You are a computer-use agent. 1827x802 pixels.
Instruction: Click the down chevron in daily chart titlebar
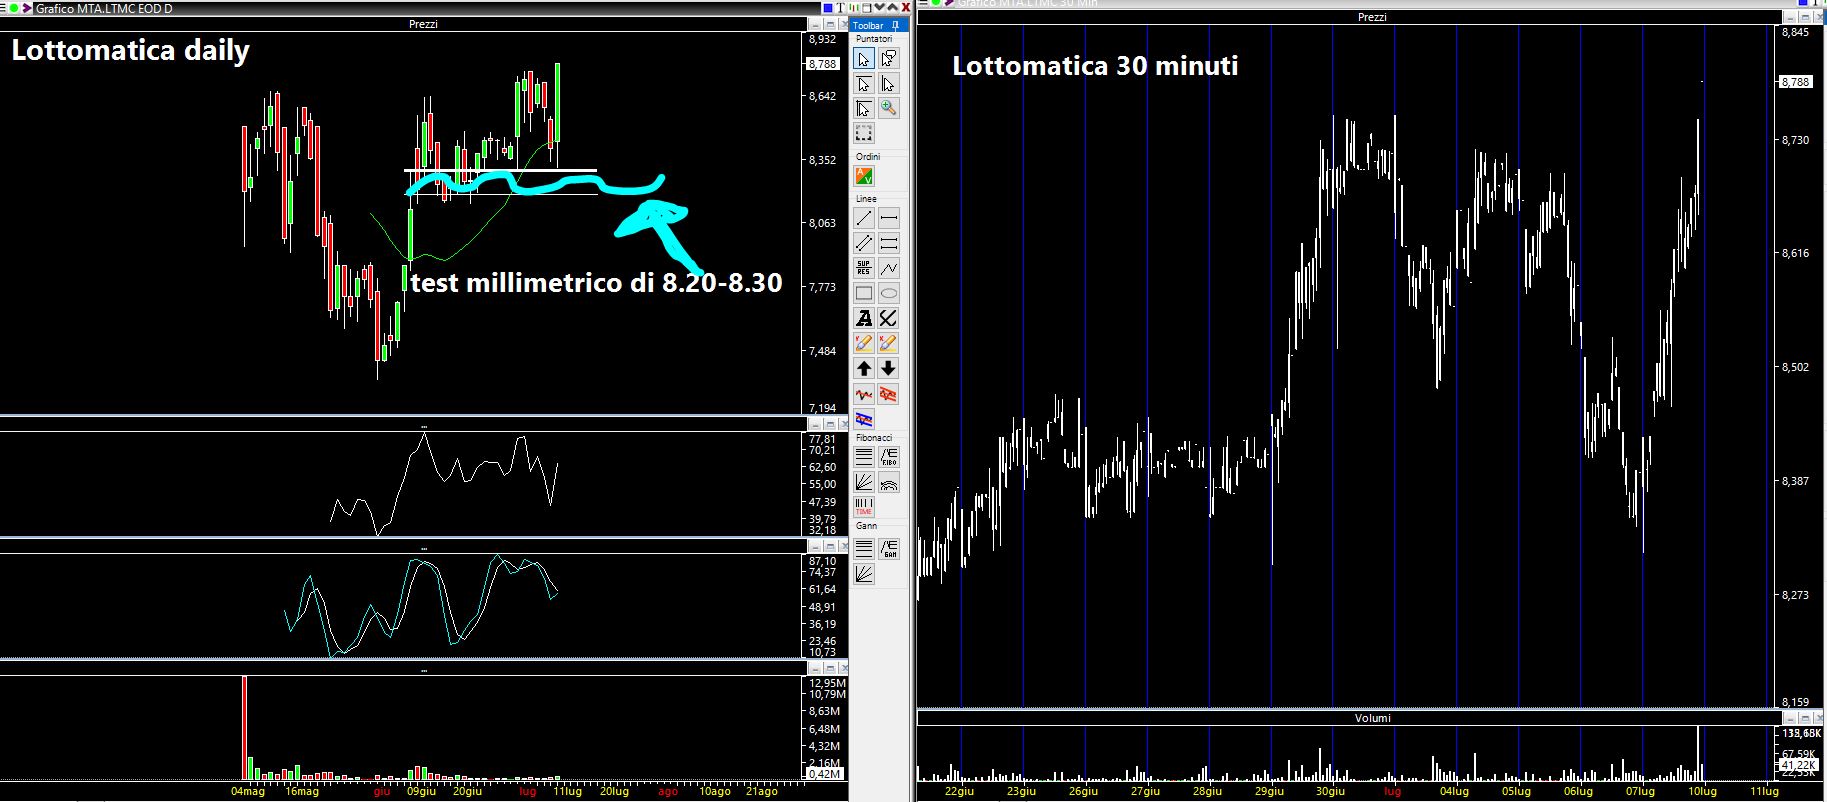tap(879, 7)
